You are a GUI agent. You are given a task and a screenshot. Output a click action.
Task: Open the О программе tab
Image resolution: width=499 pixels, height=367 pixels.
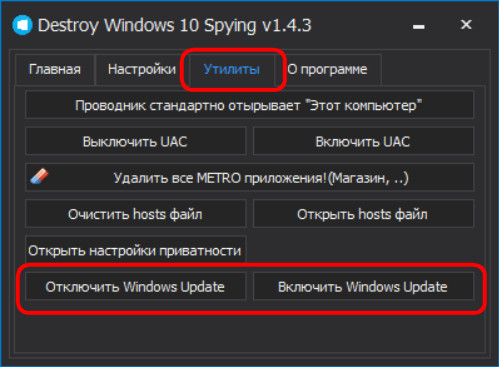[327, 69]
